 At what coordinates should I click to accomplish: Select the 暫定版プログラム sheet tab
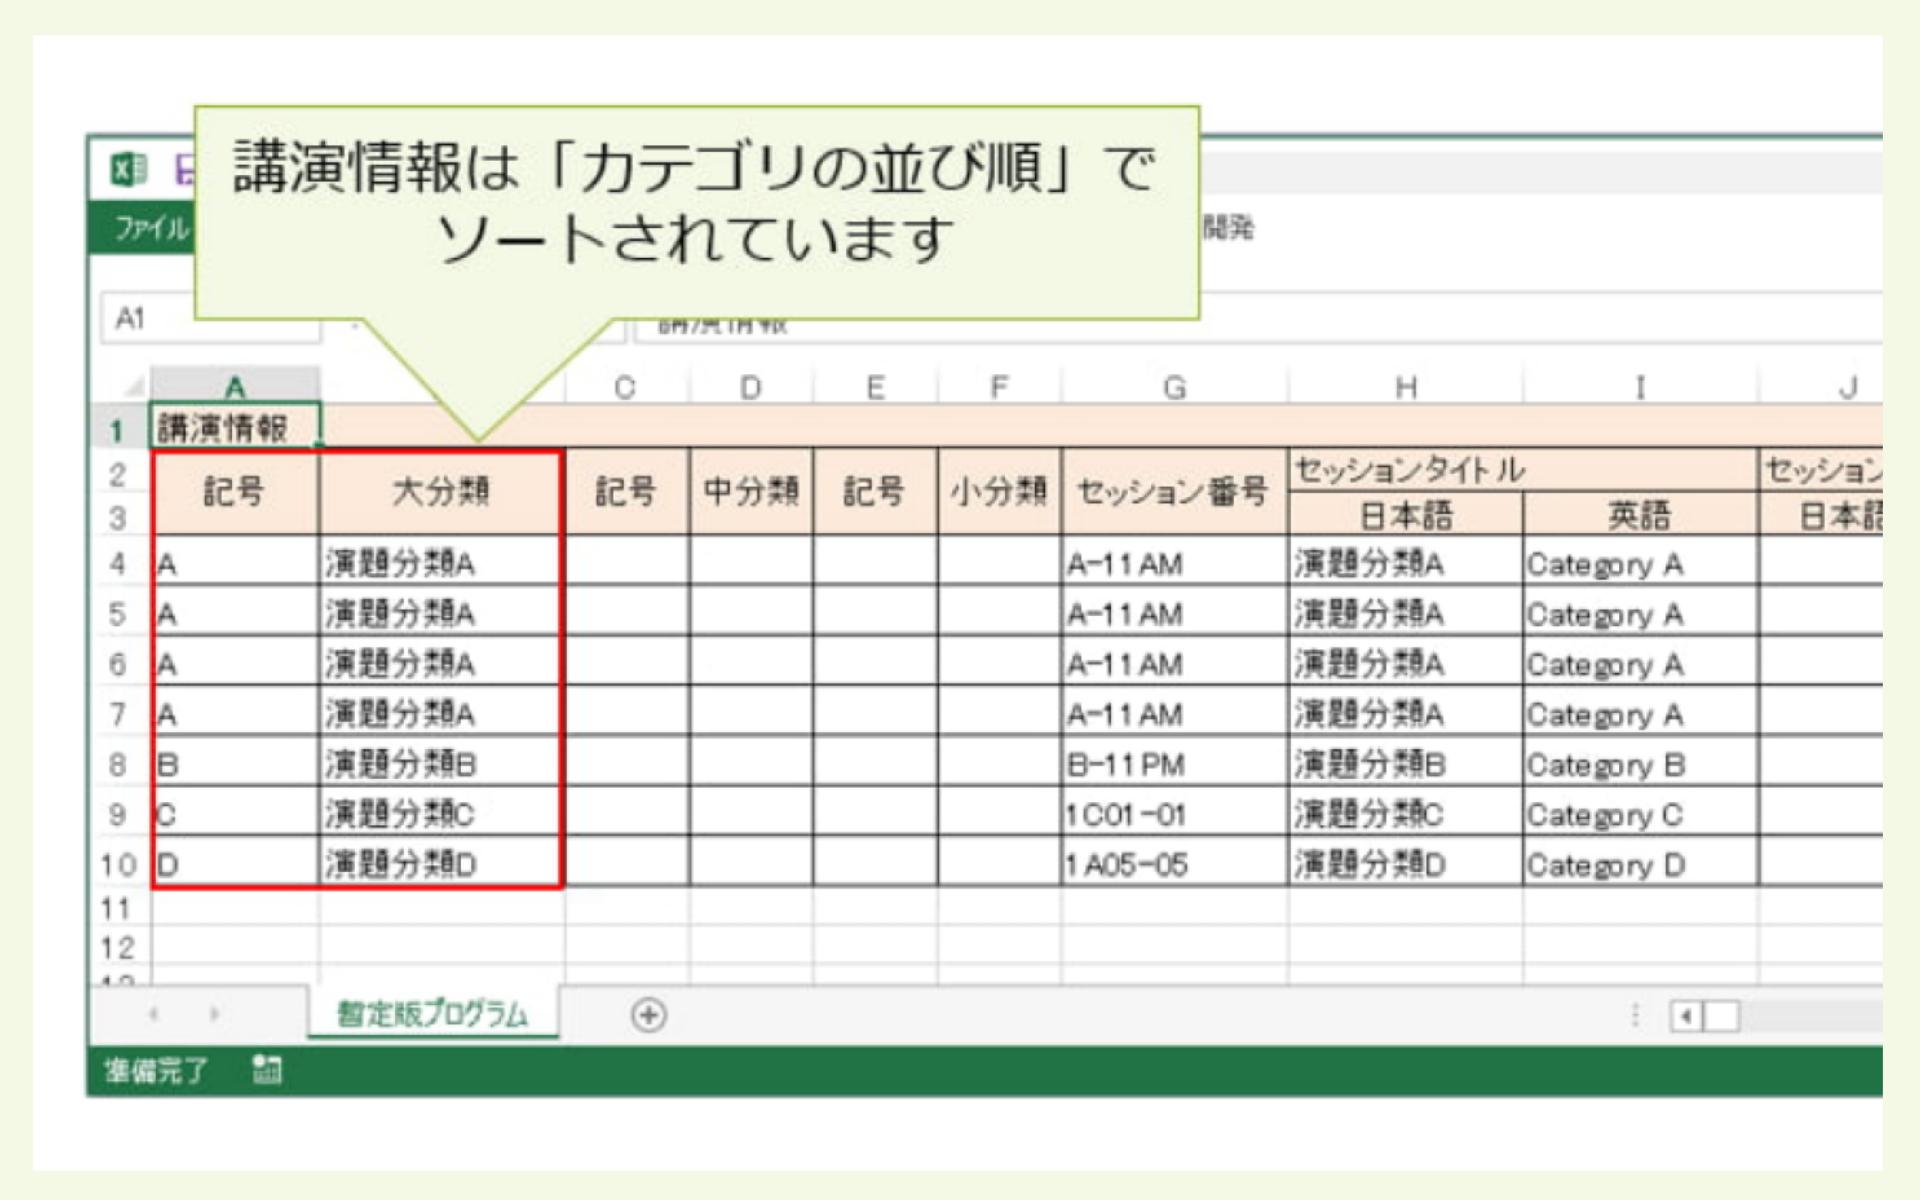pos(430,1015)
